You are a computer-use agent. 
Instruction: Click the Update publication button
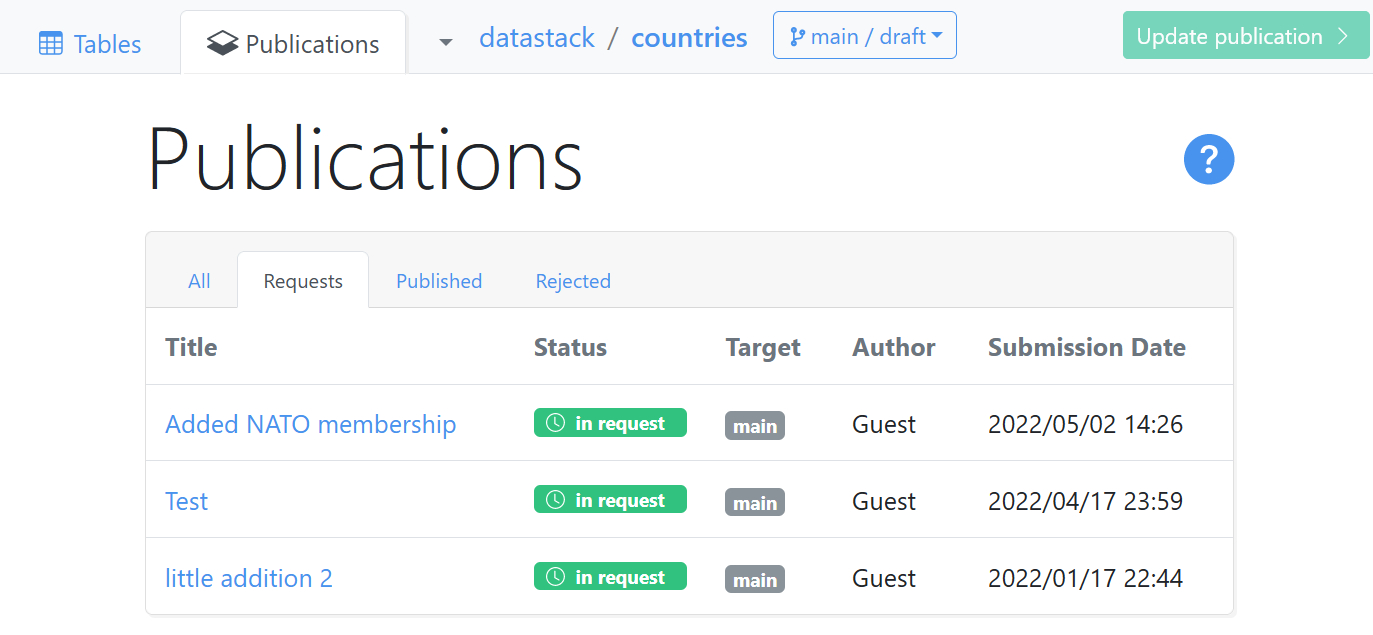(1246, 36)
